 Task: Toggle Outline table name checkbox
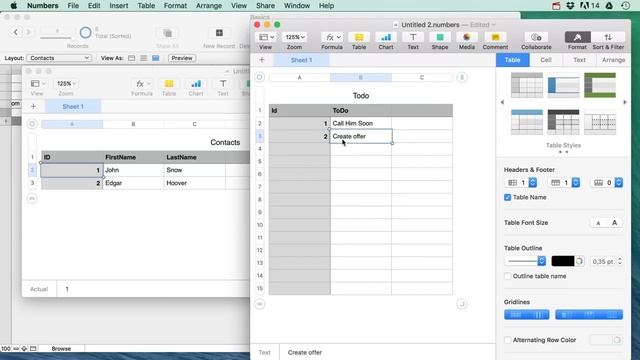click(507, 276)
